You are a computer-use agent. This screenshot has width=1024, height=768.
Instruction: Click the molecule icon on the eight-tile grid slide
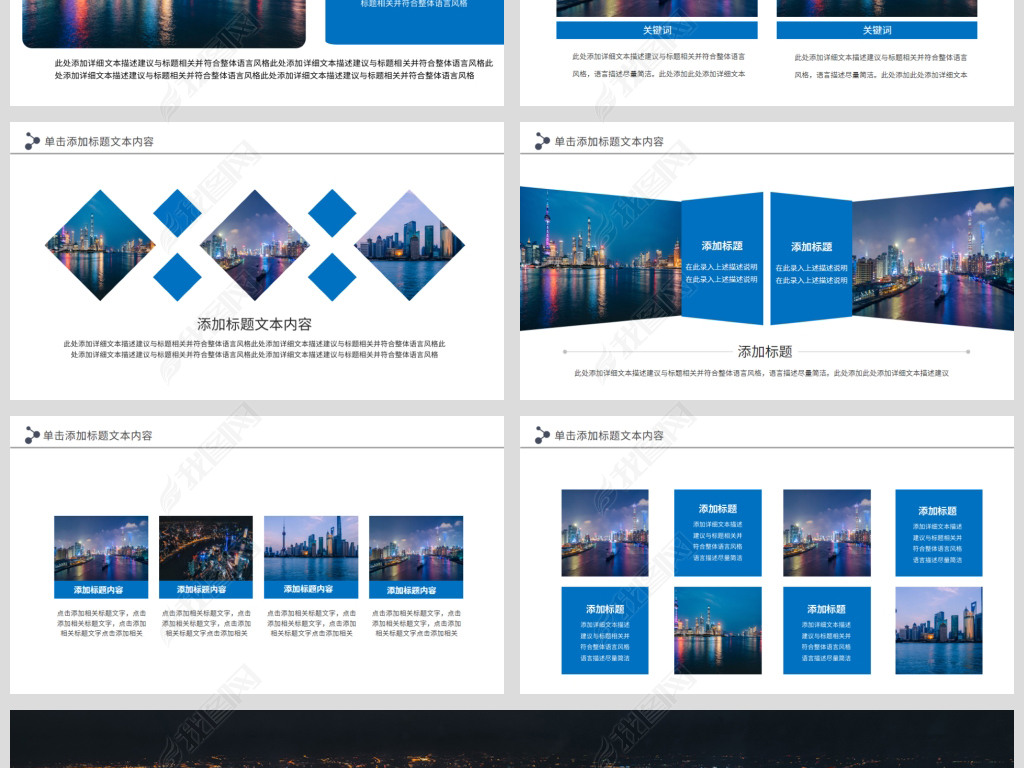coord(542,435)
